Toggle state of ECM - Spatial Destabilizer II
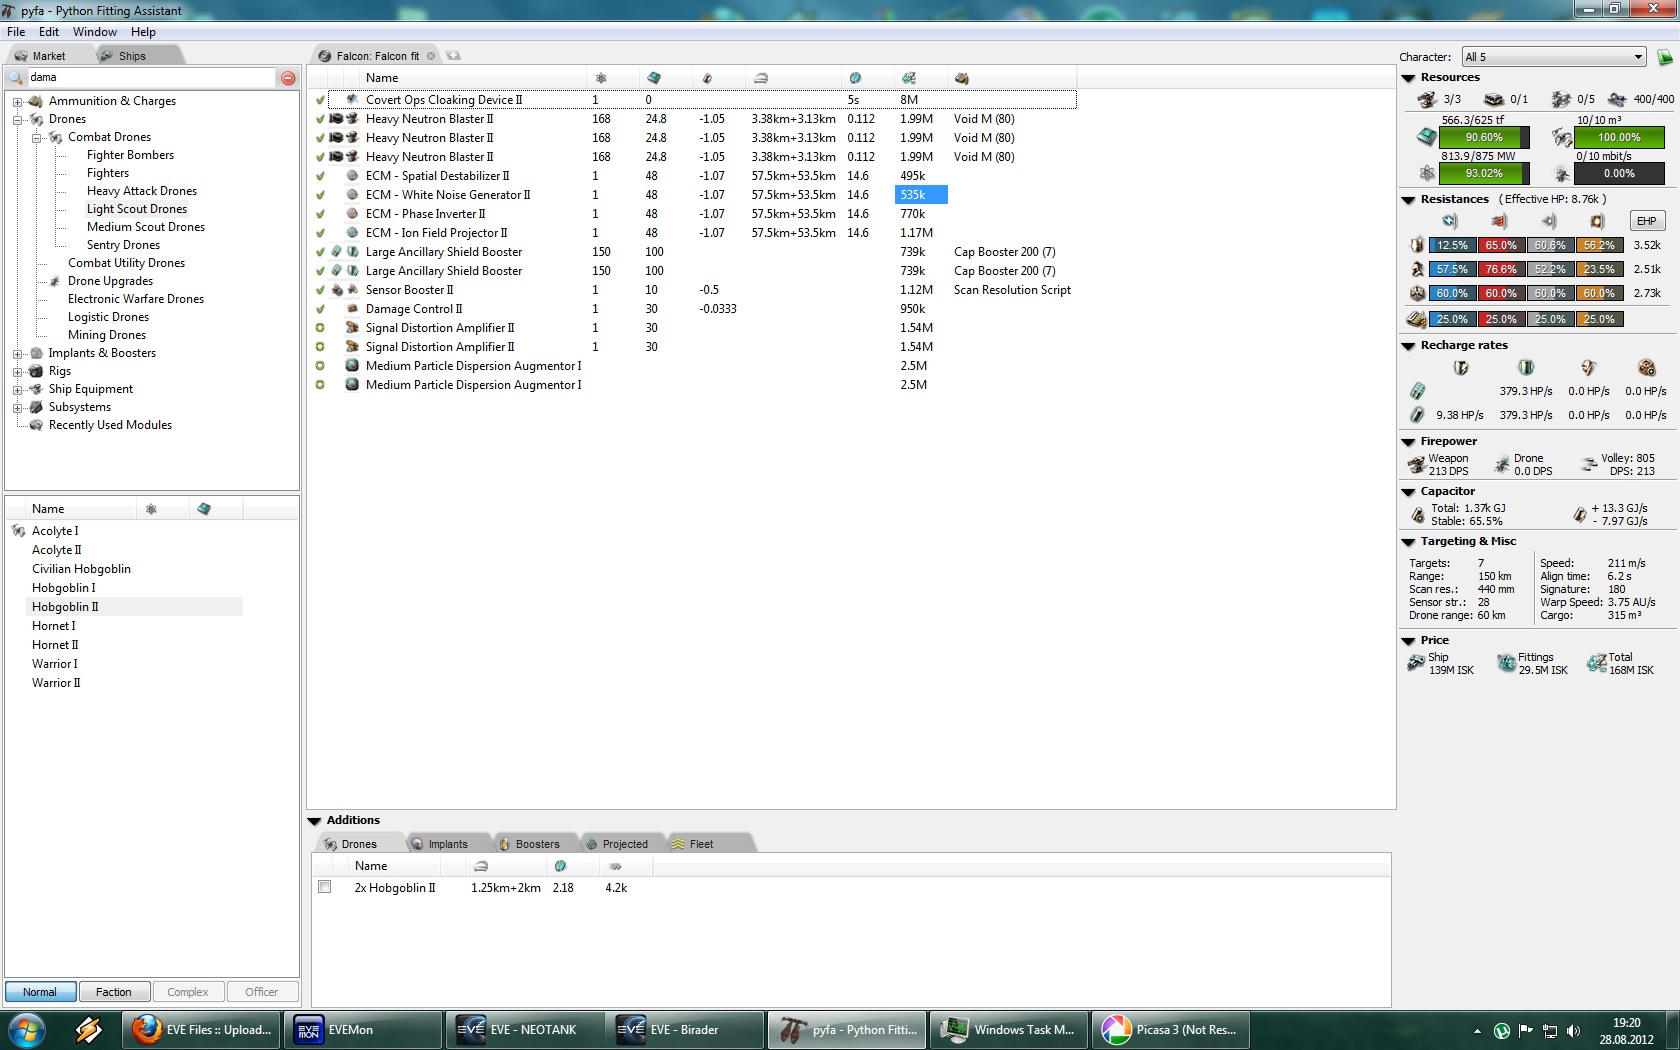Viewport: 1680px width, 1050px height. 320,176
